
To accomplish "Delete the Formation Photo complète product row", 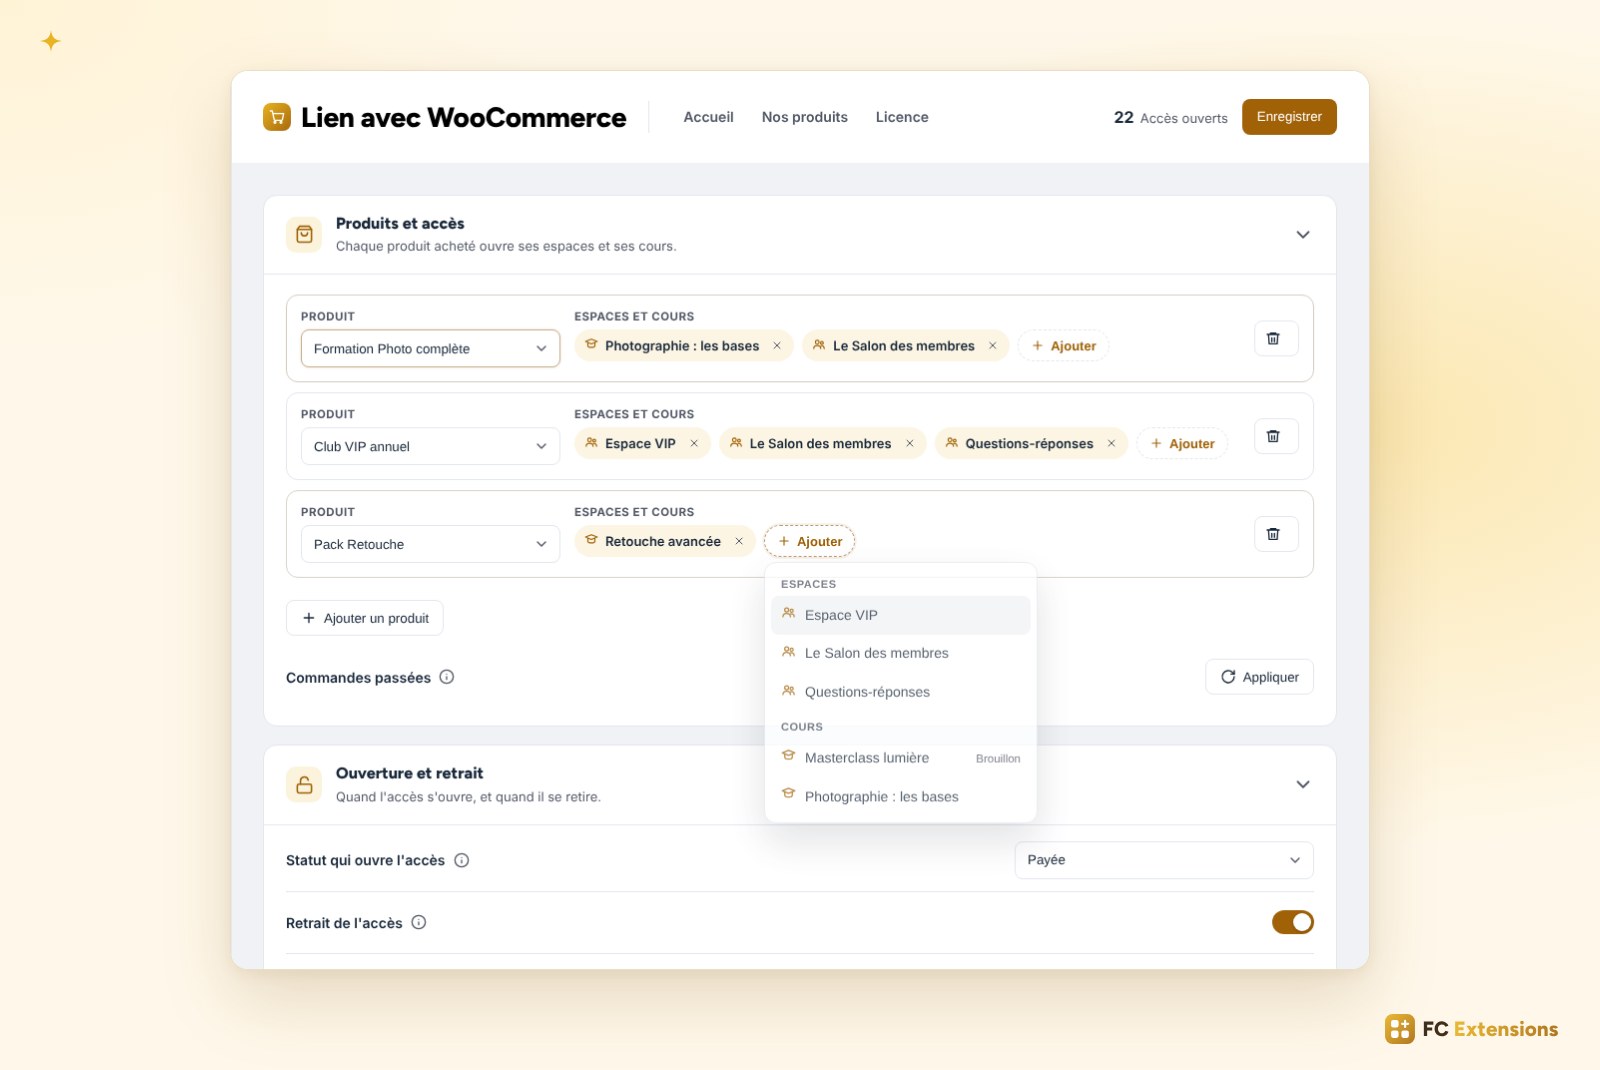I will 1276,339.
